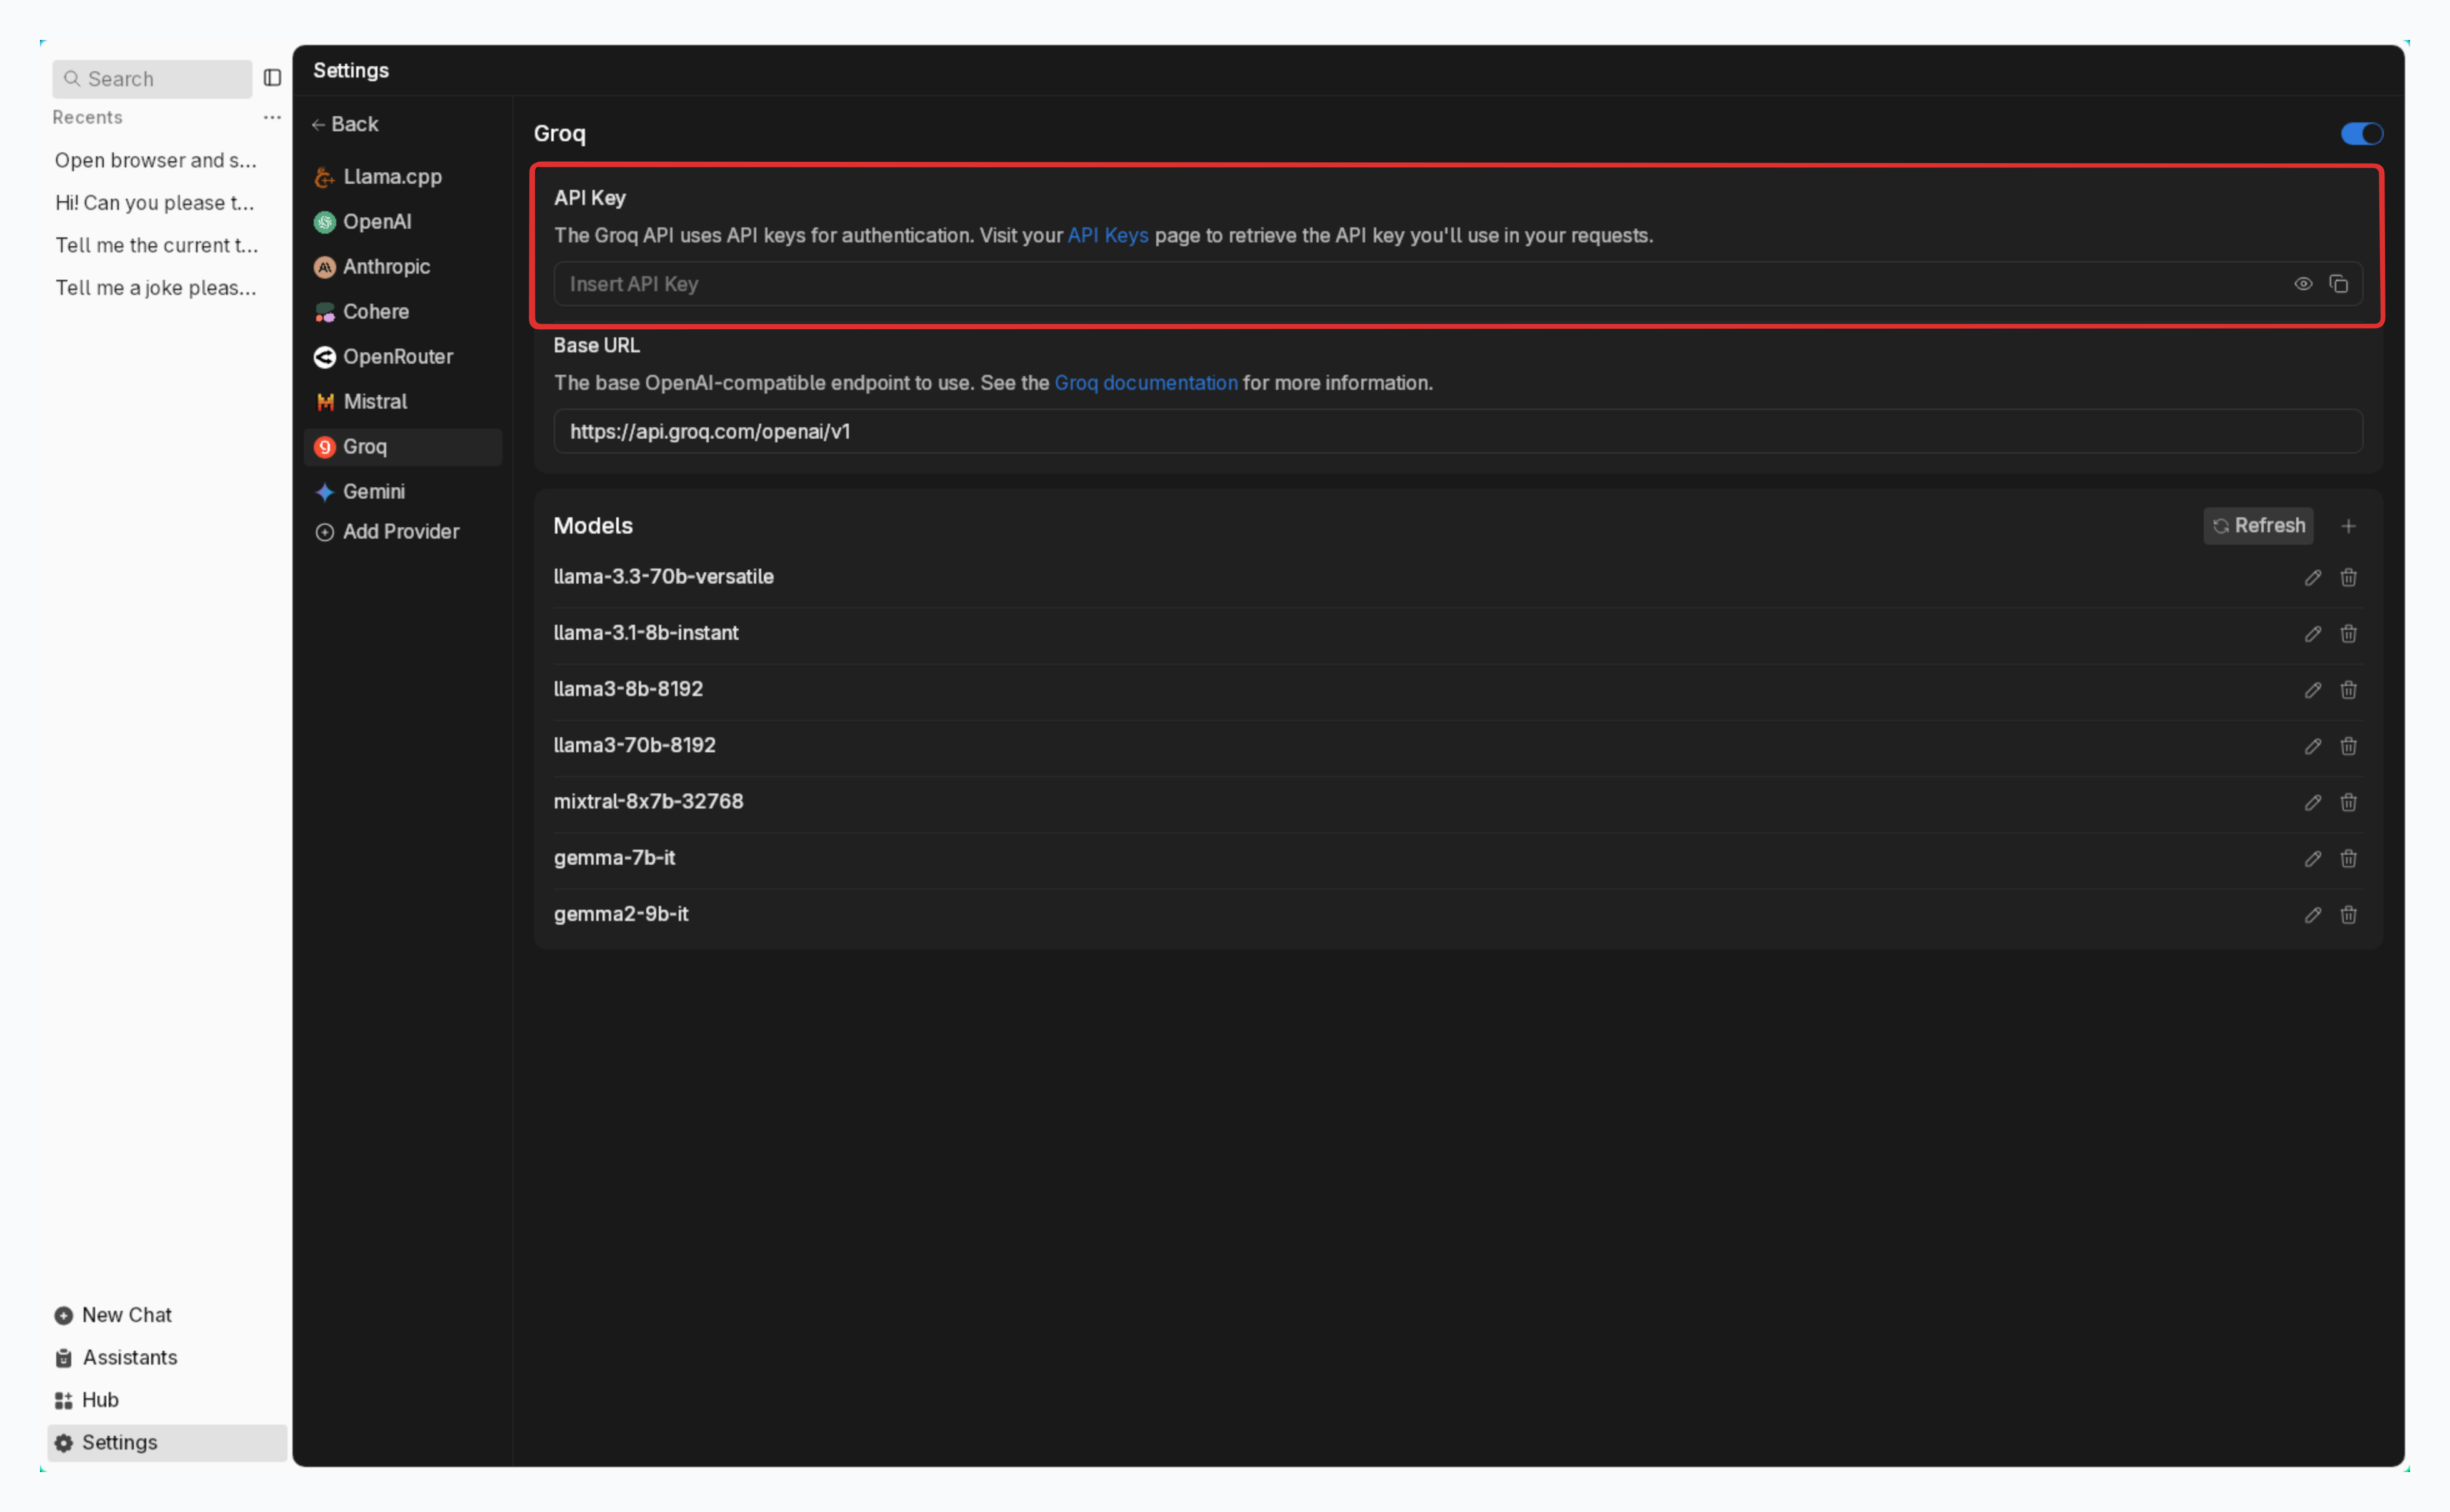Click Add Provider in sidebar
2450x1512 pixels.
coord(400,532)
